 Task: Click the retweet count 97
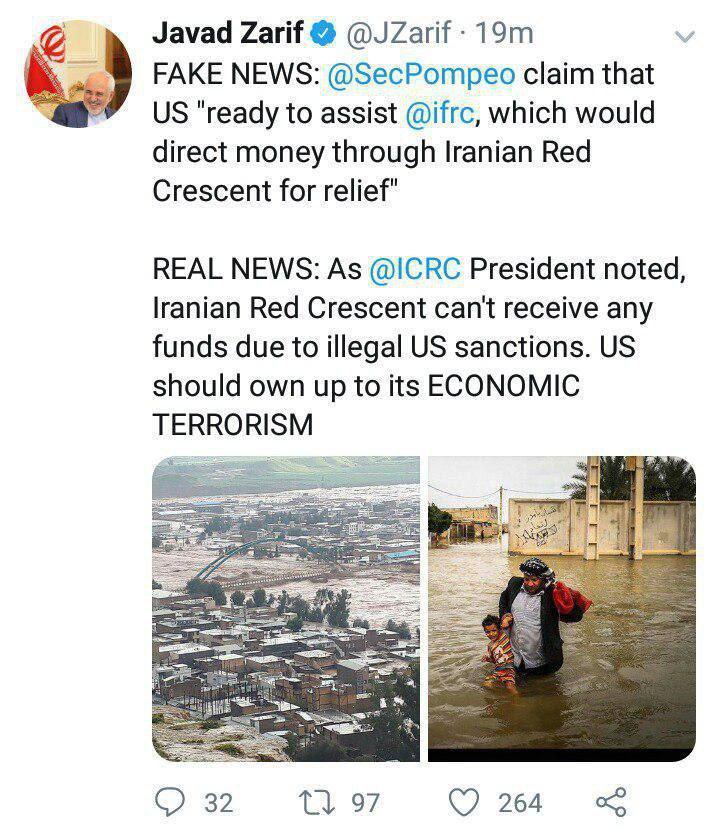pyautogui.click(x=364, y=802)
